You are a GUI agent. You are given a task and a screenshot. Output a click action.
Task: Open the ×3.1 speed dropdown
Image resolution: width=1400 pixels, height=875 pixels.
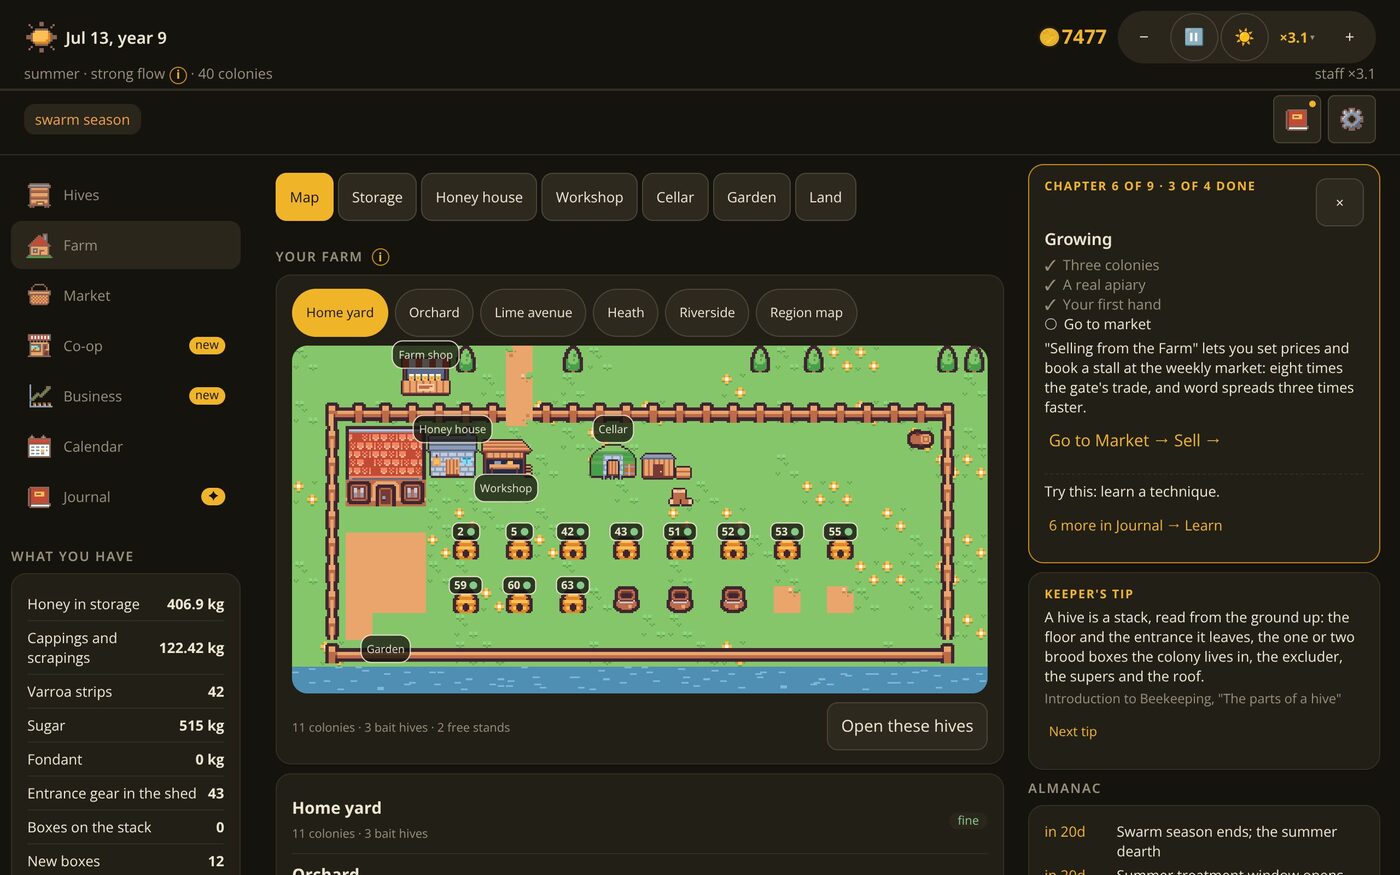[x=1297, y=37]
